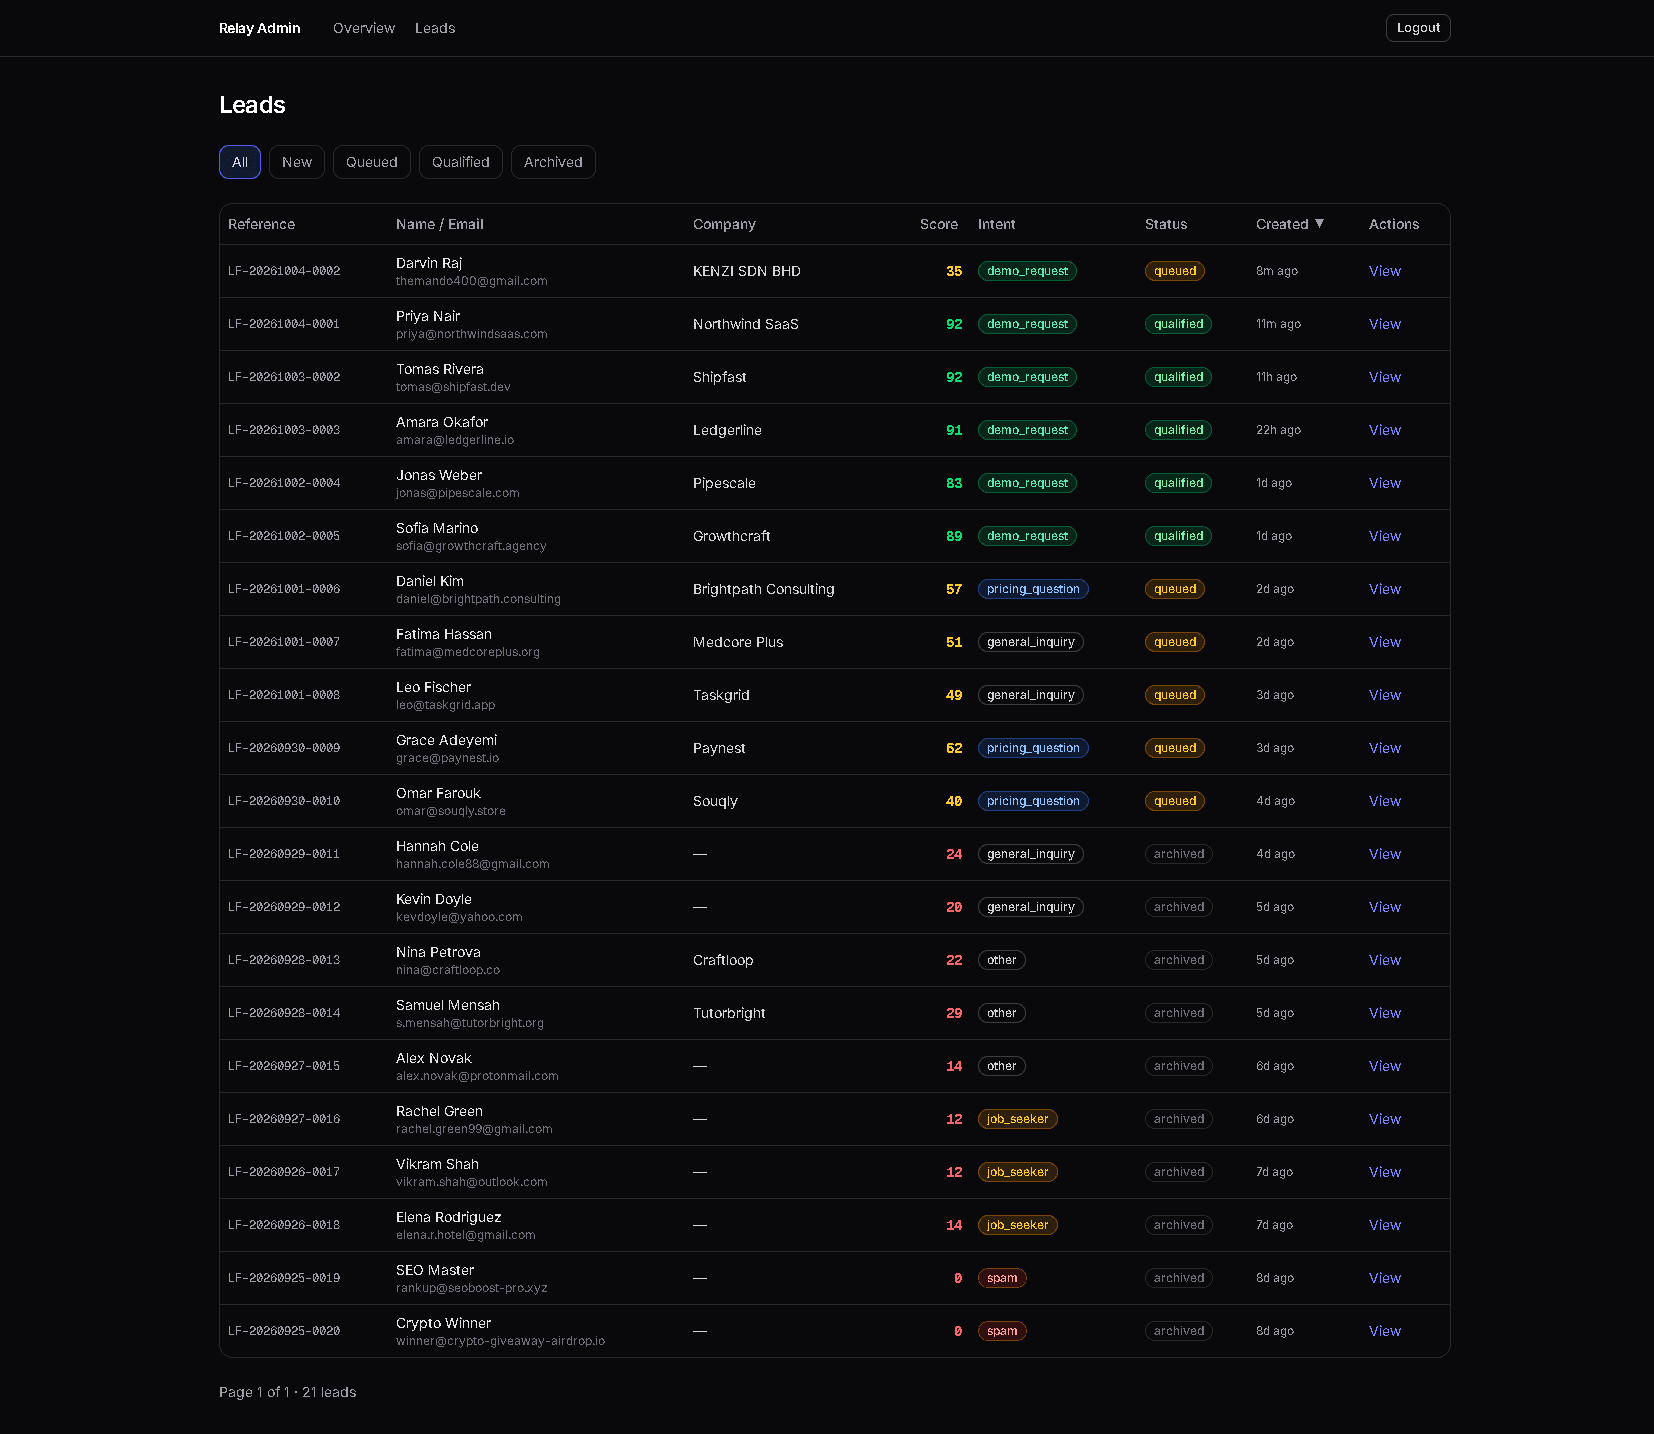View Darvin Raj's lead details
Image resolution: width=1654 pixels, height=1434 pixels.
tap(1385, 271)
